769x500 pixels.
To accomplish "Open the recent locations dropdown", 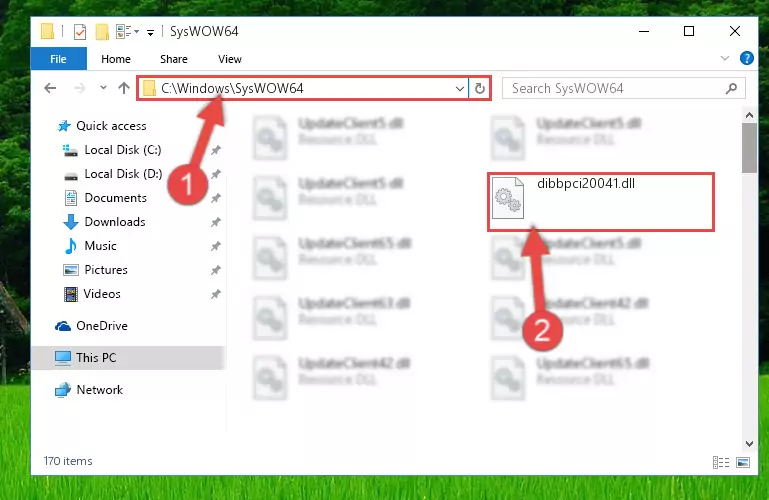I will 103,88.
